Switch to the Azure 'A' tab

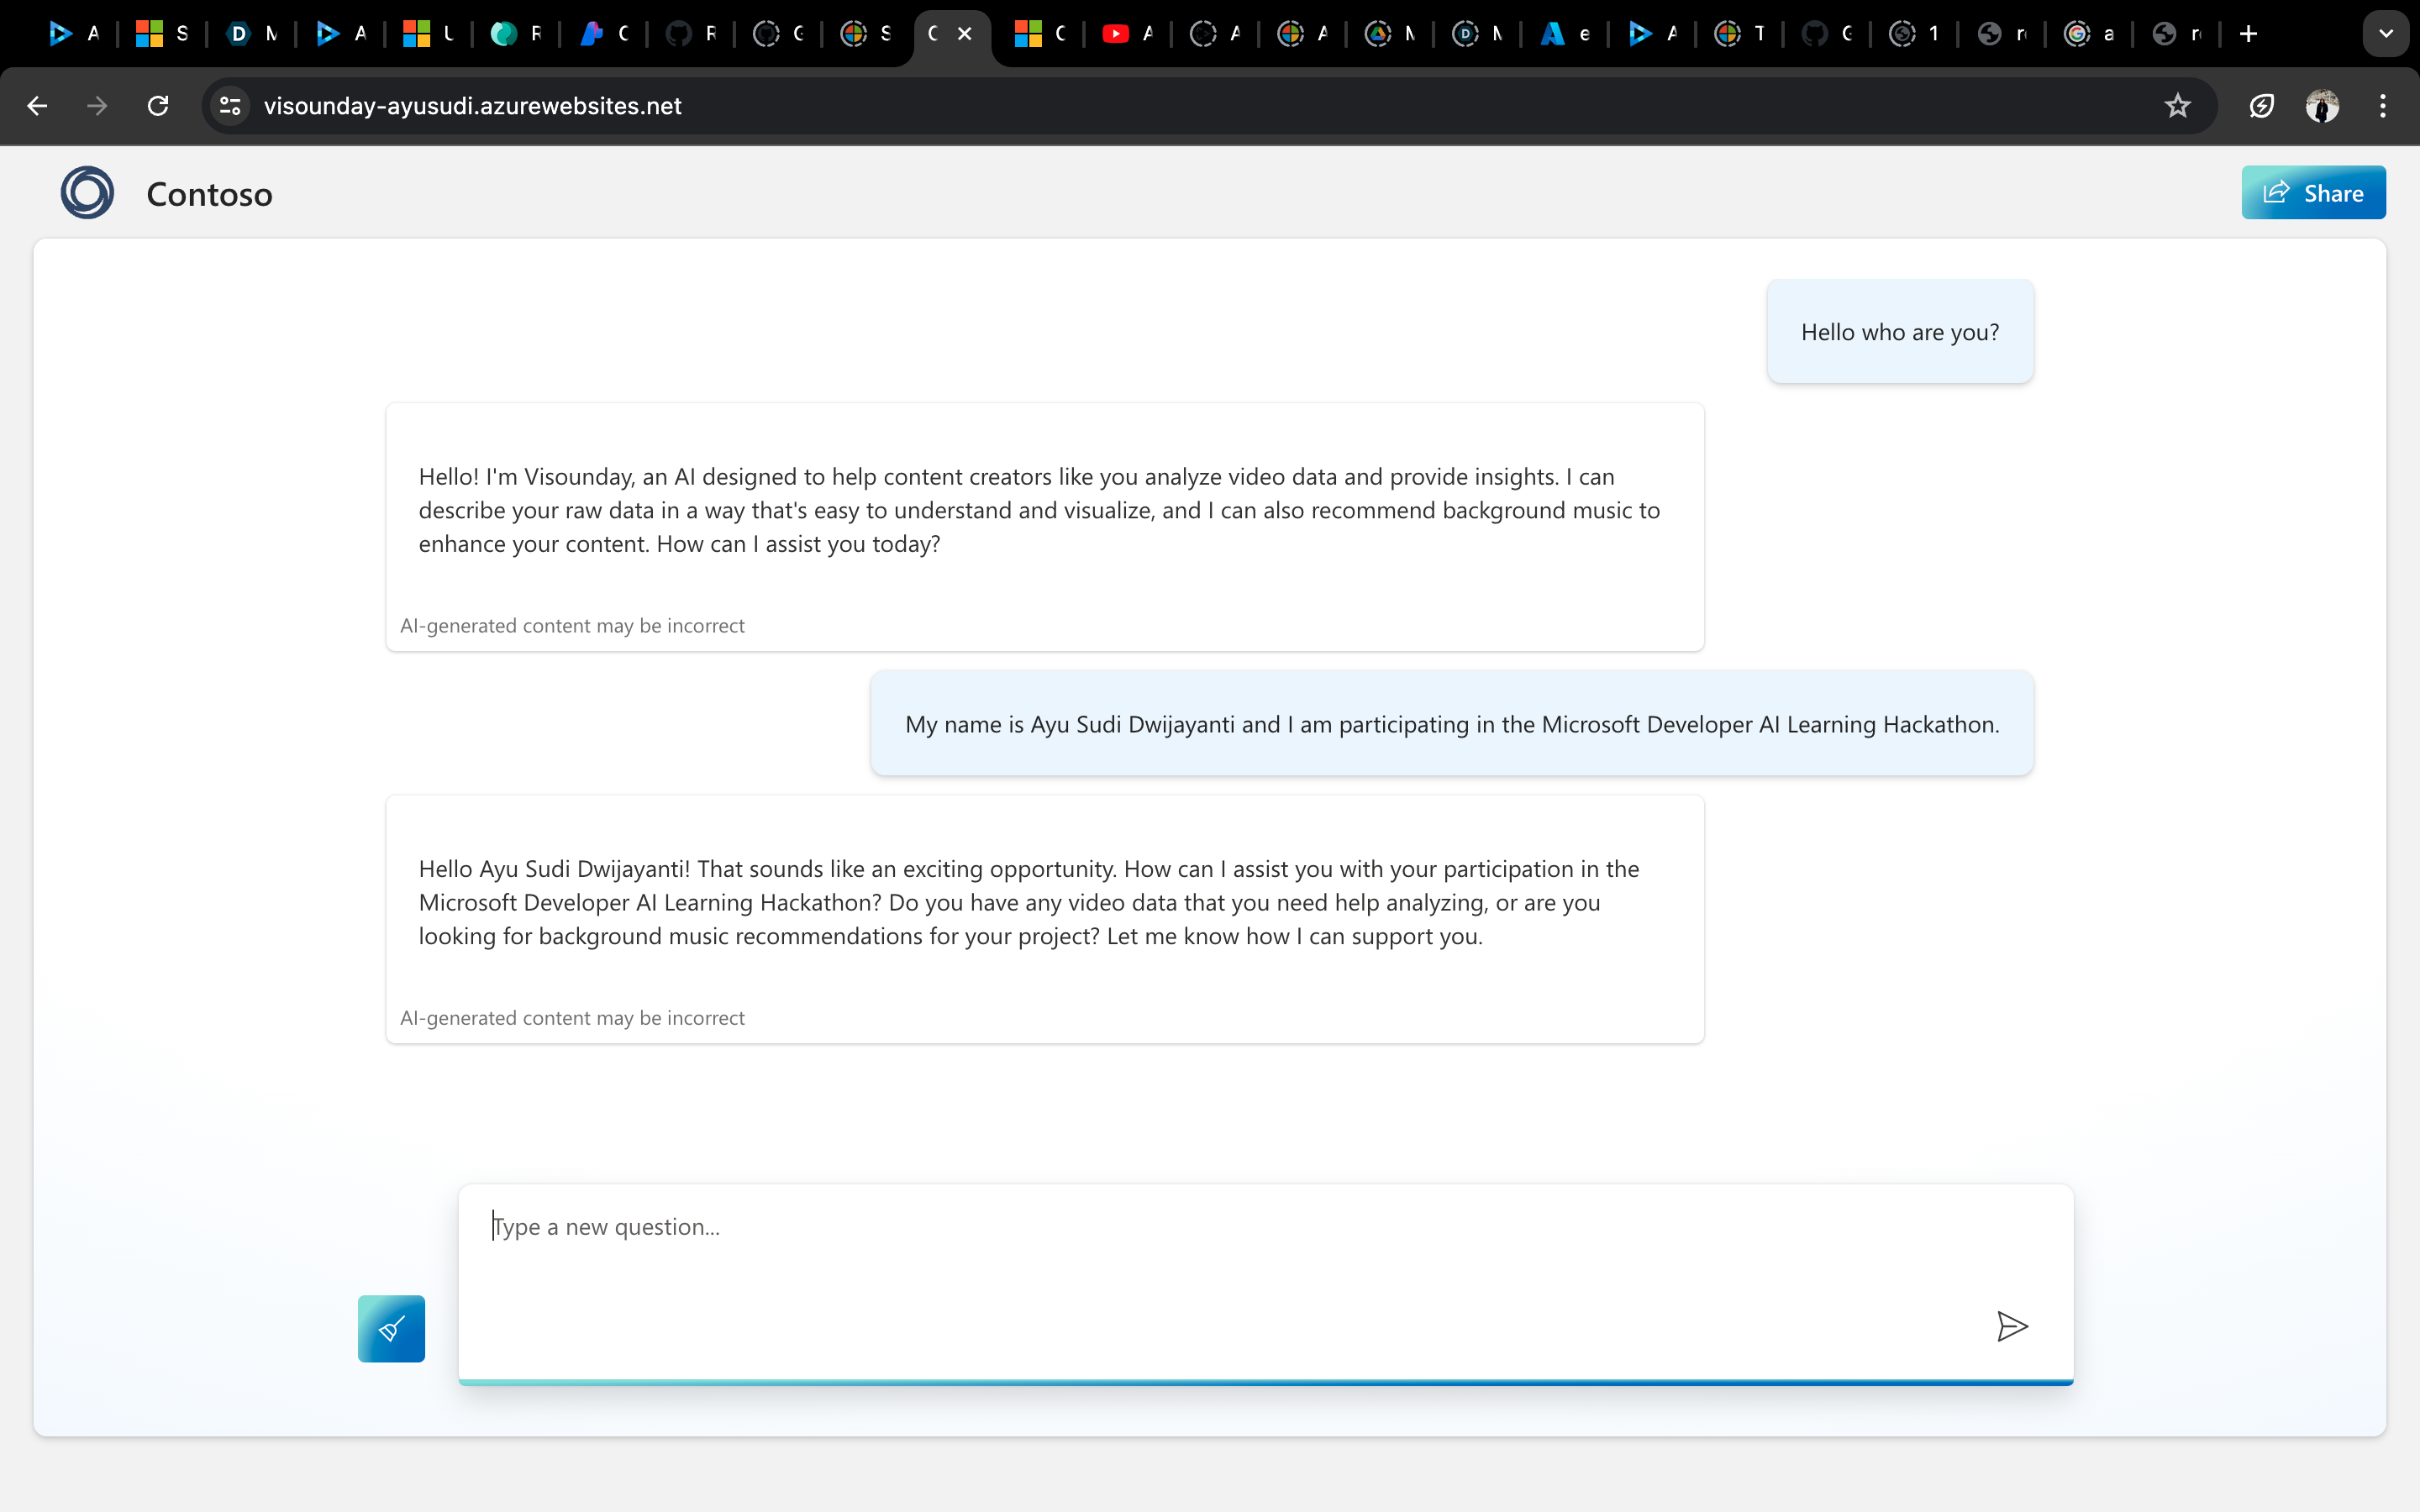[1564, 34]
